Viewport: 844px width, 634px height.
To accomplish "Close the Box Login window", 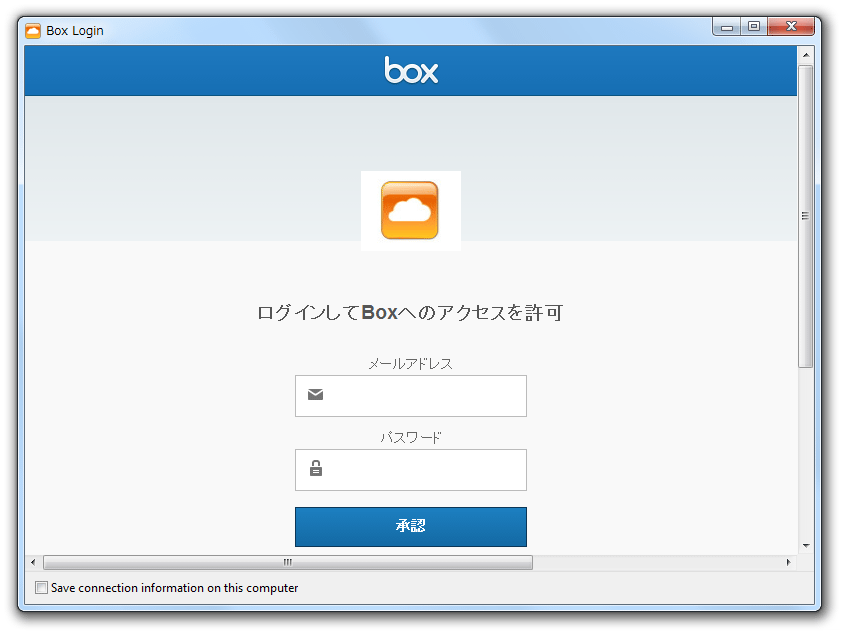I will point(792,27).
